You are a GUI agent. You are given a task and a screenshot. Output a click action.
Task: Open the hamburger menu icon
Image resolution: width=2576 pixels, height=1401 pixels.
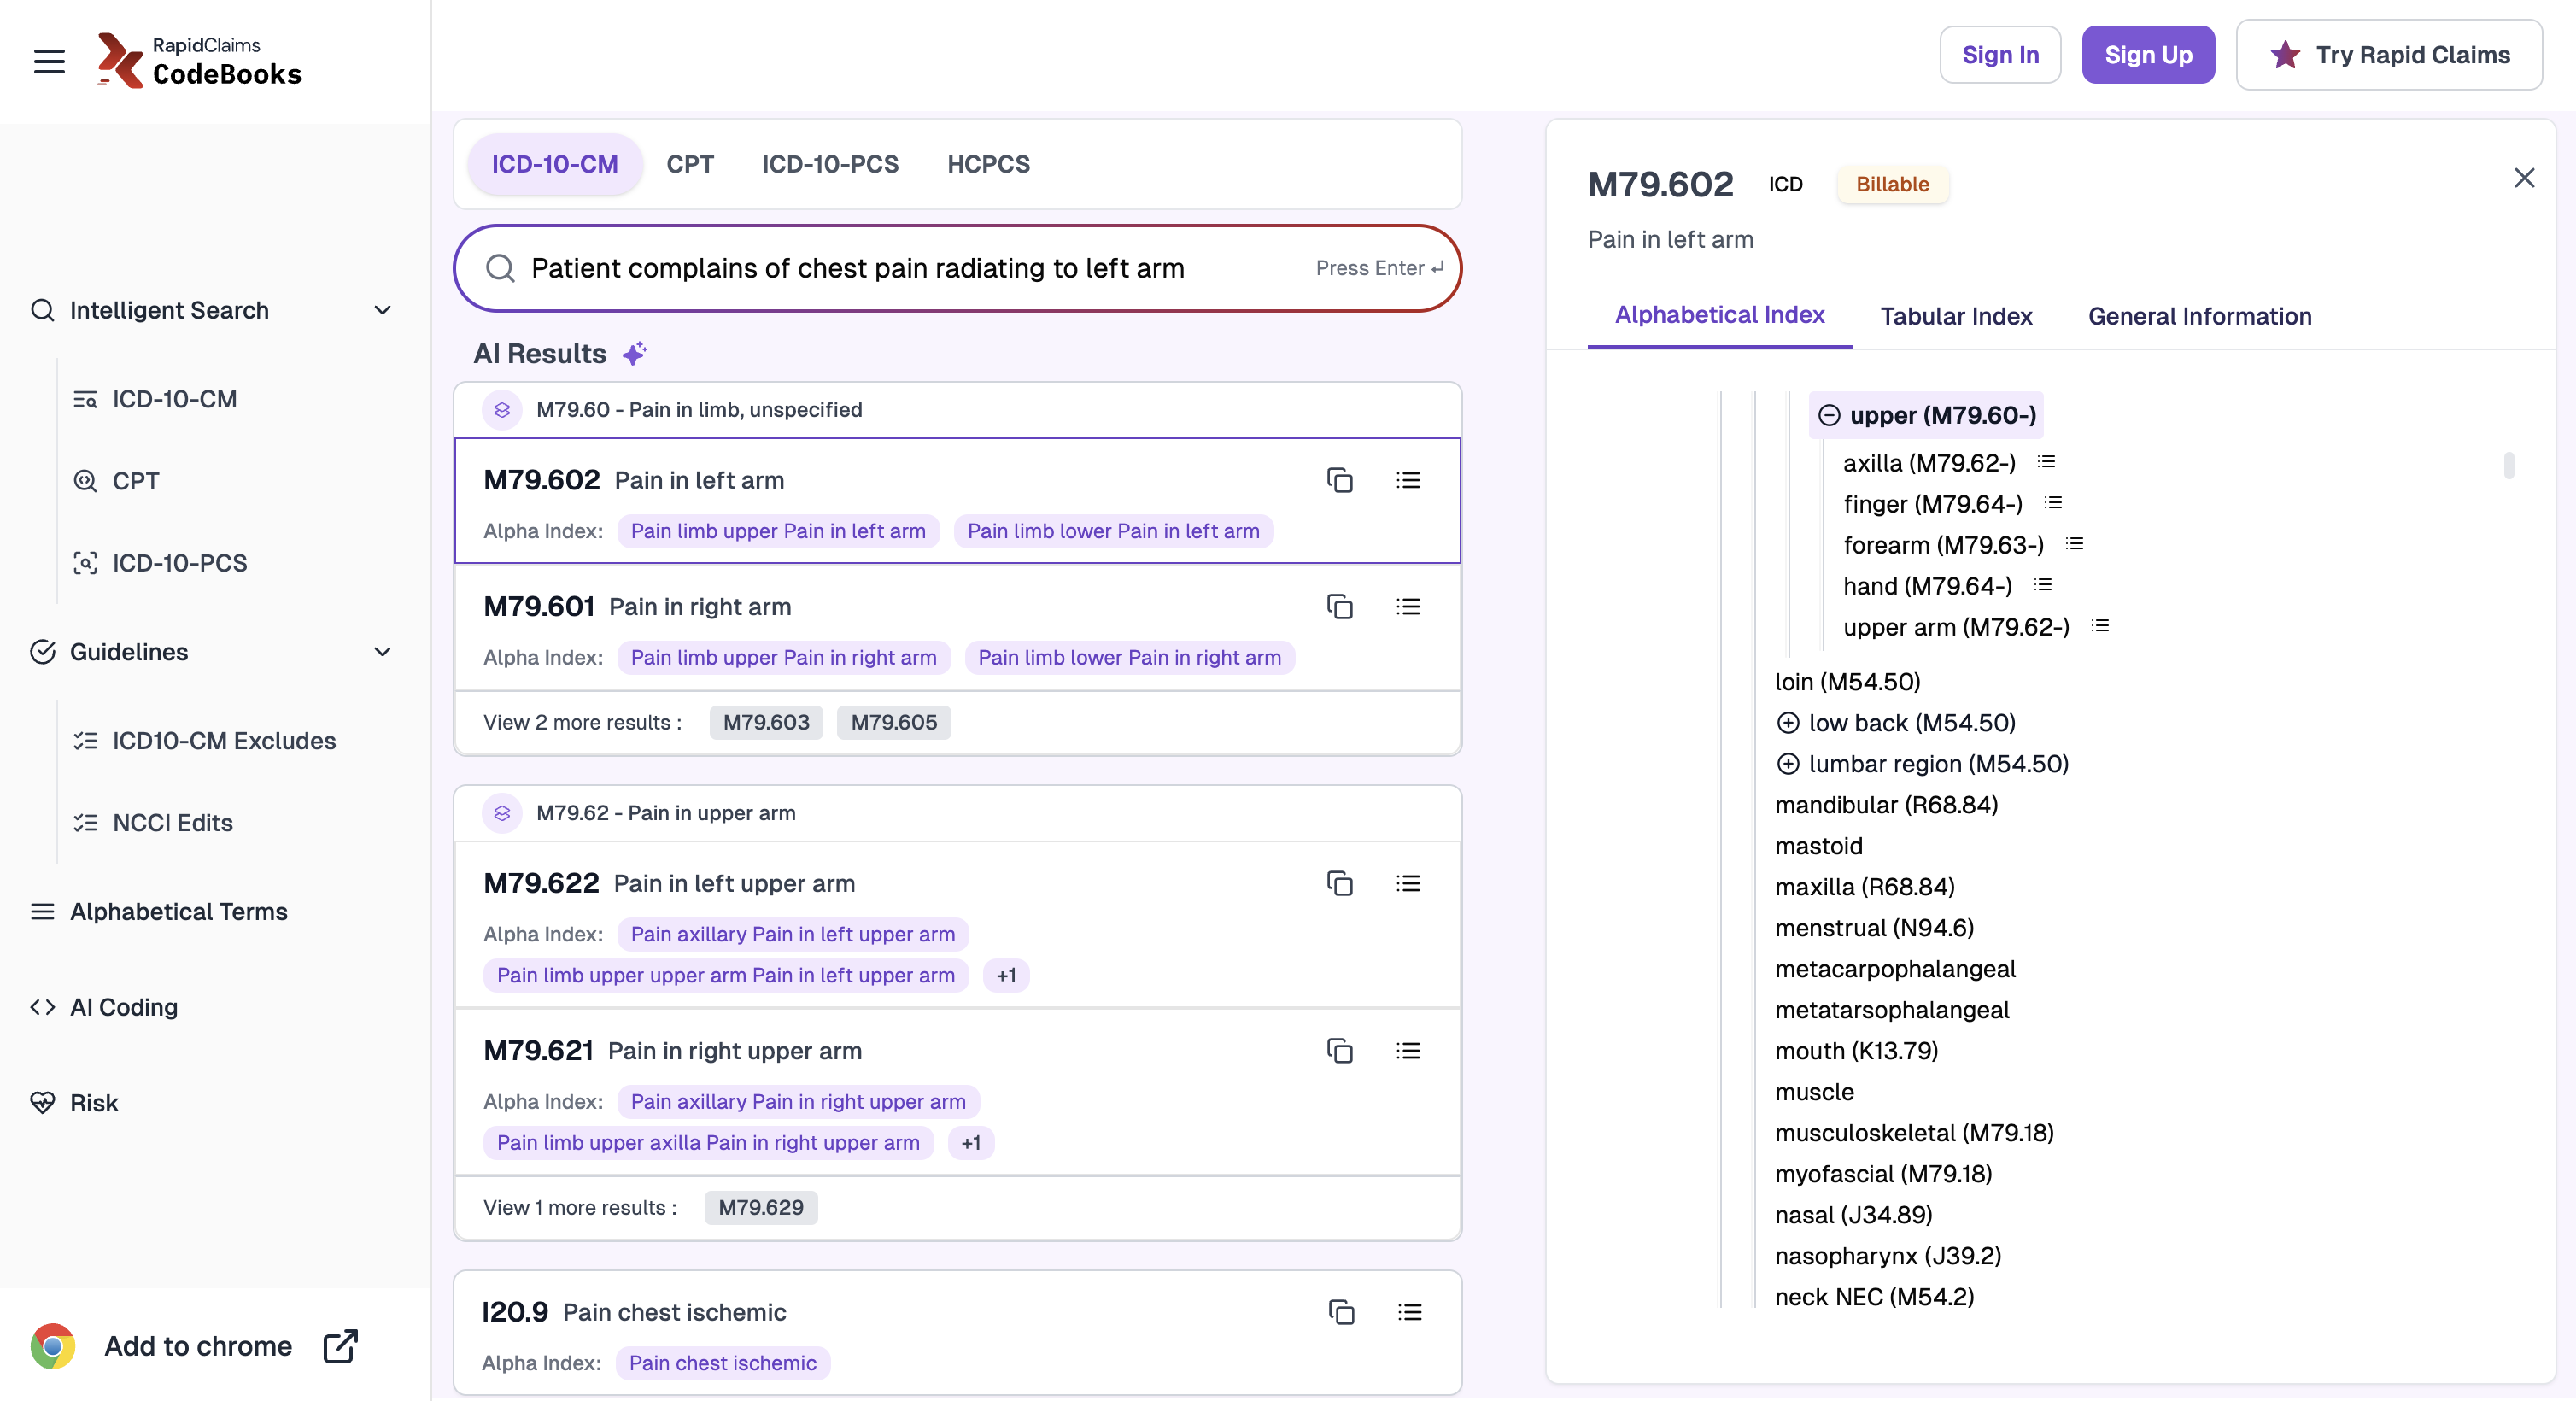[49, 61]
